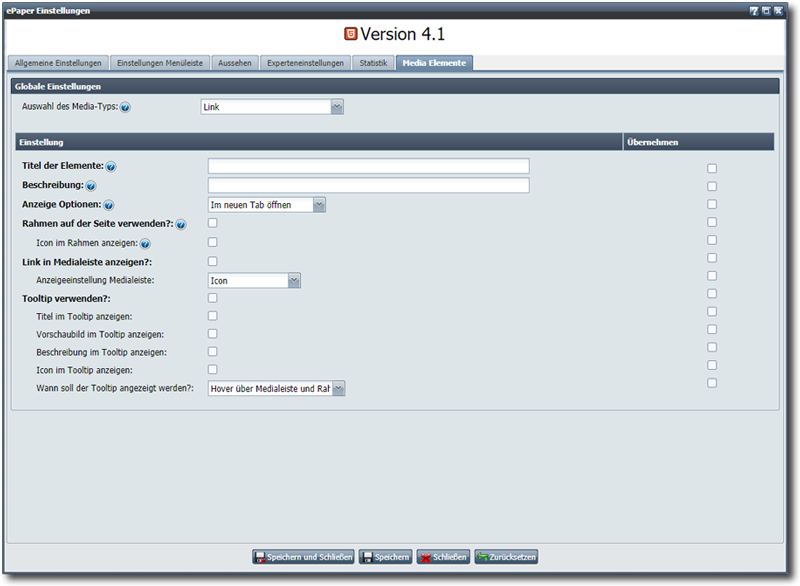Click the label Wann soll der Tooltip angezeigt werden?
Viewport: 800px width, 586px height.
coord(115,388)
